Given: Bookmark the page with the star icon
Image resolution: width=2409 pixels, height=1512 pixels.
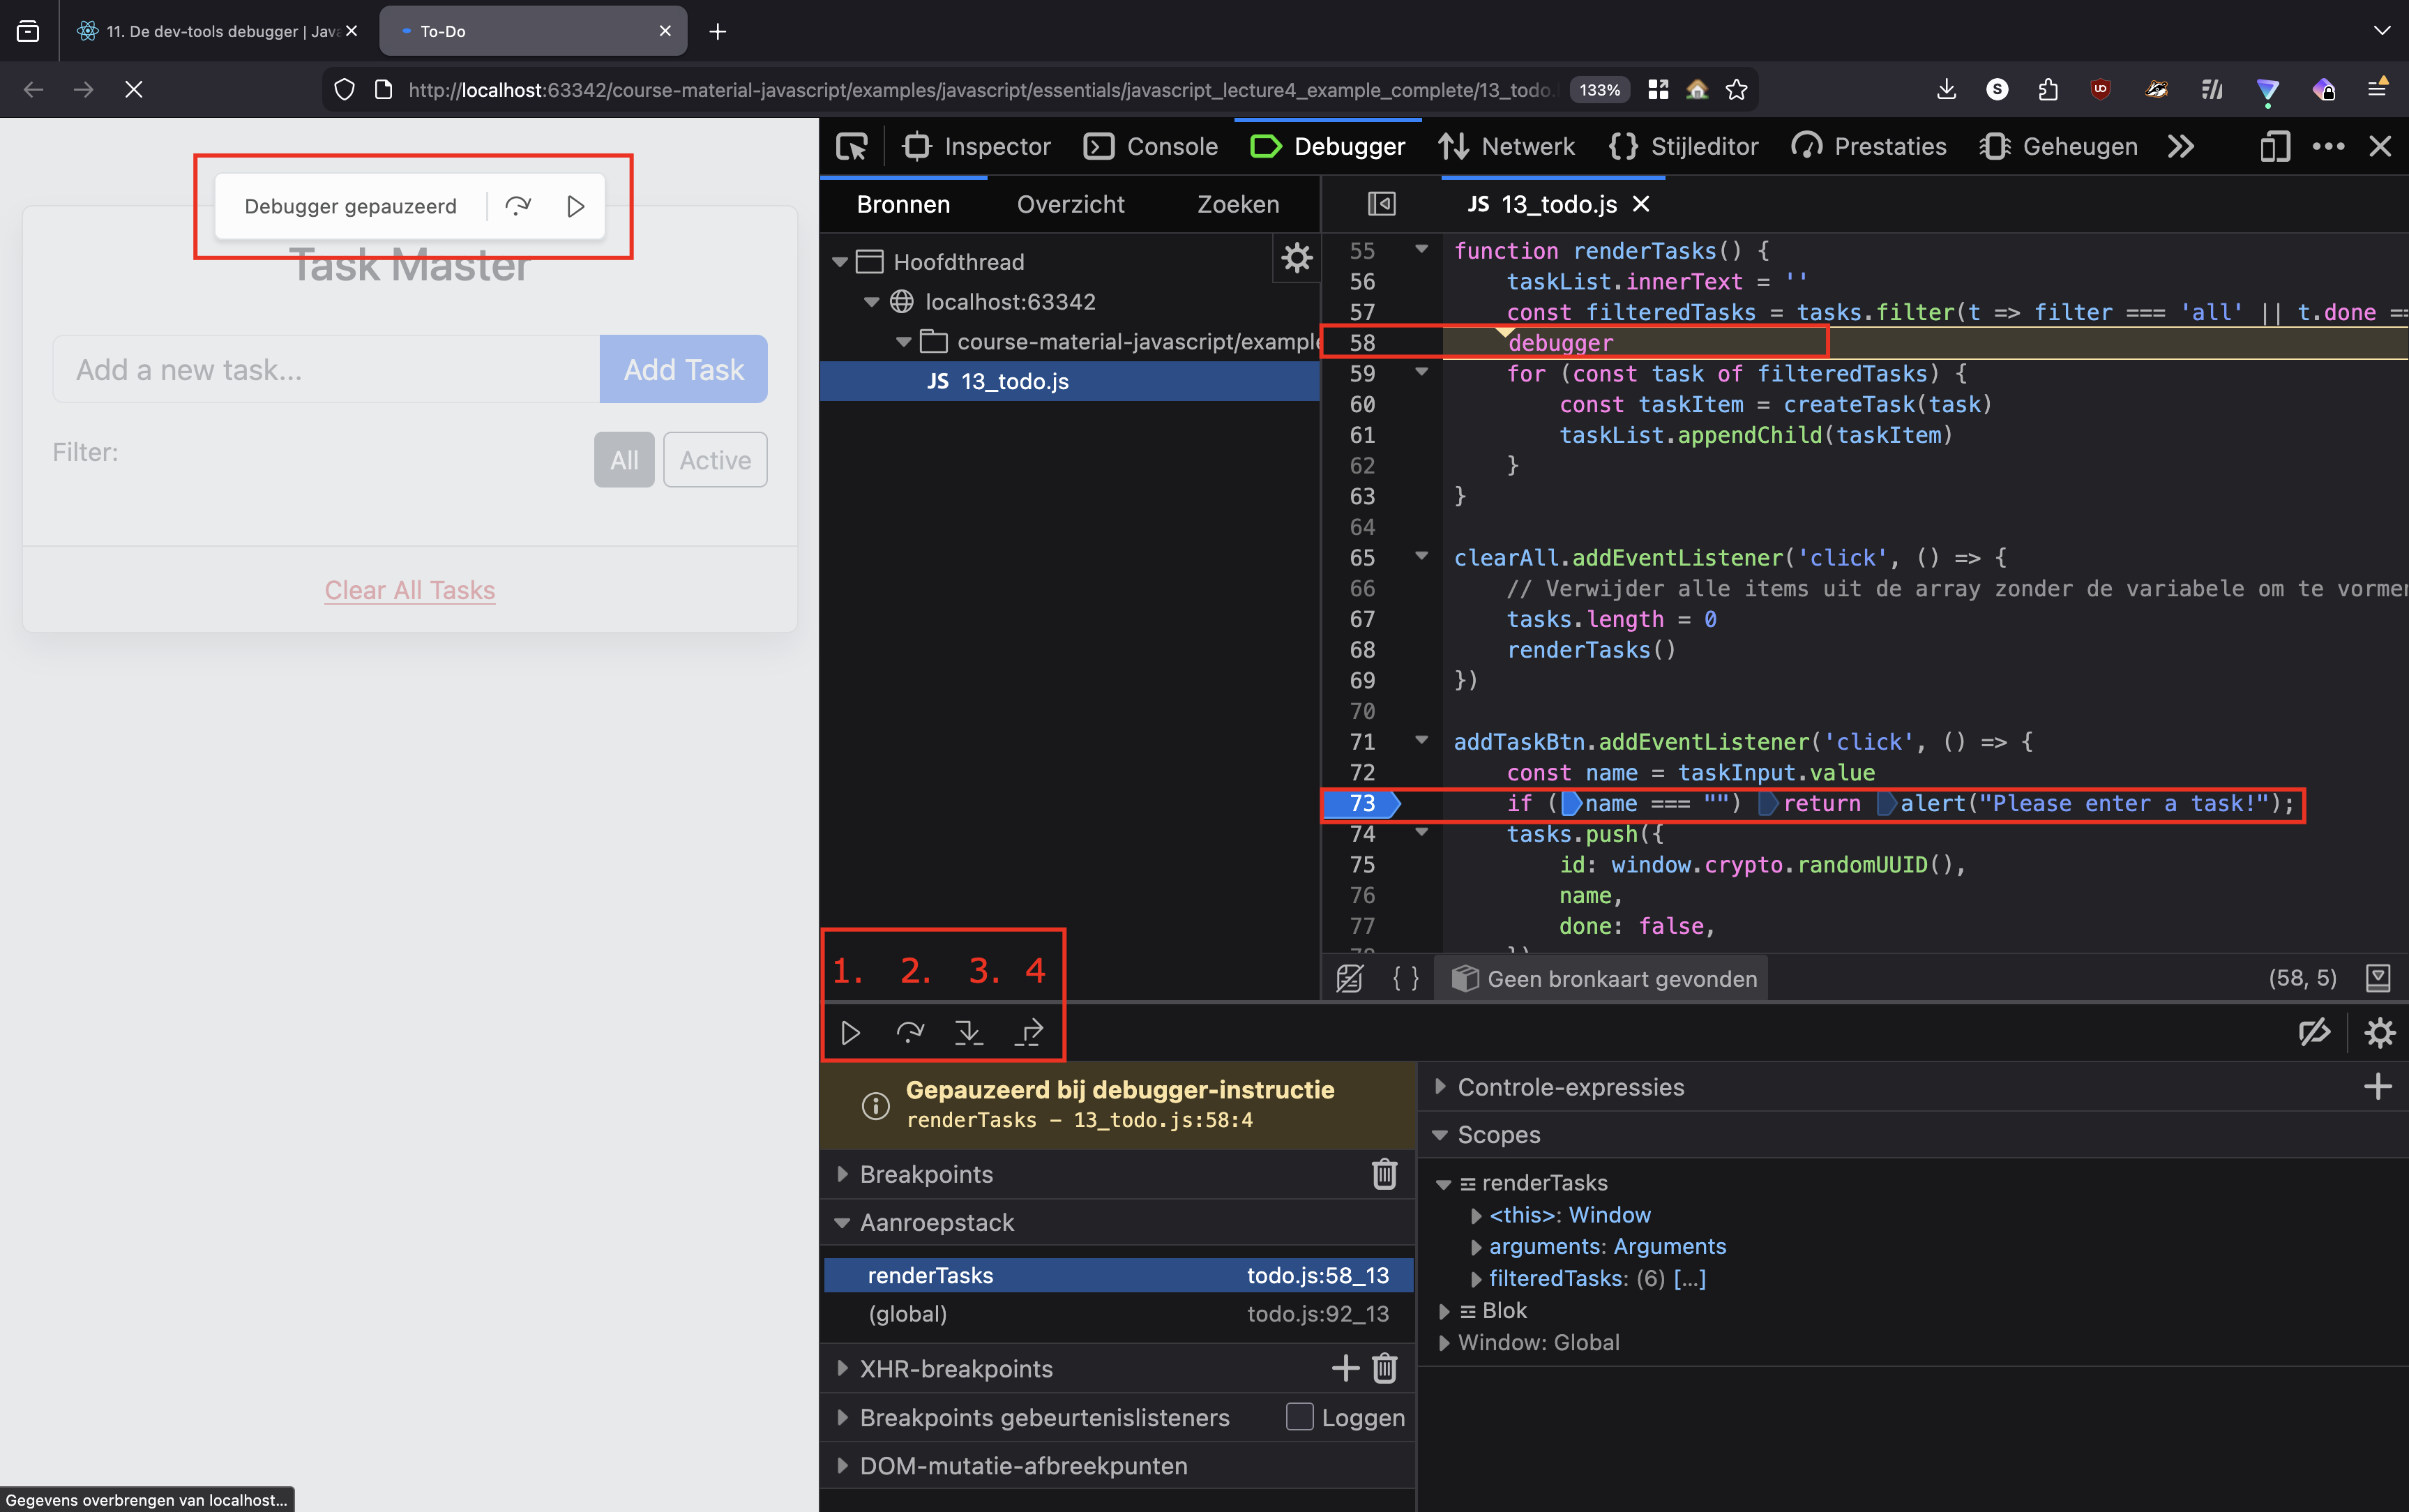Looking at the screenshot, I should [1735, 89].
